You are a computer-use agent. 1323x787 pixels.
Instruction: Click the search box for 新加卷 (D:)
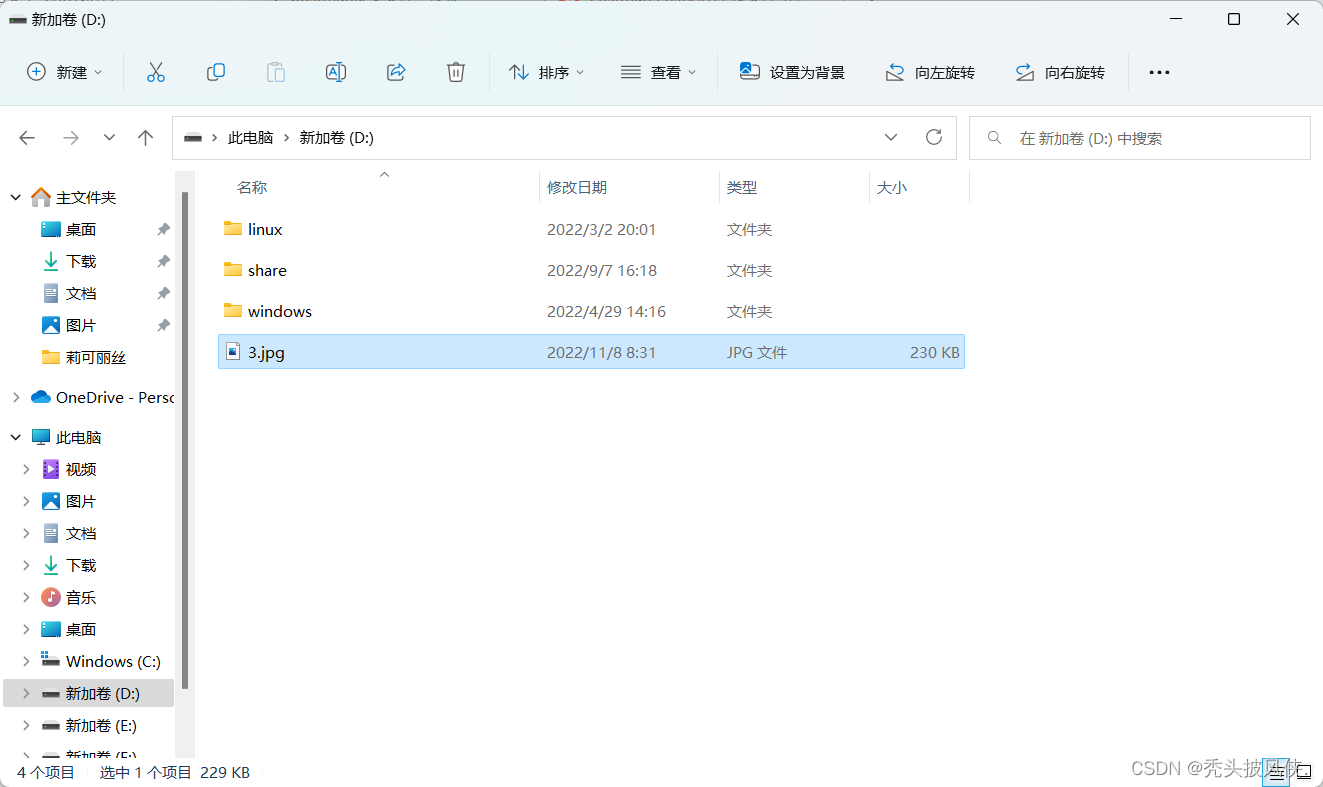[x=1140, y=138]
